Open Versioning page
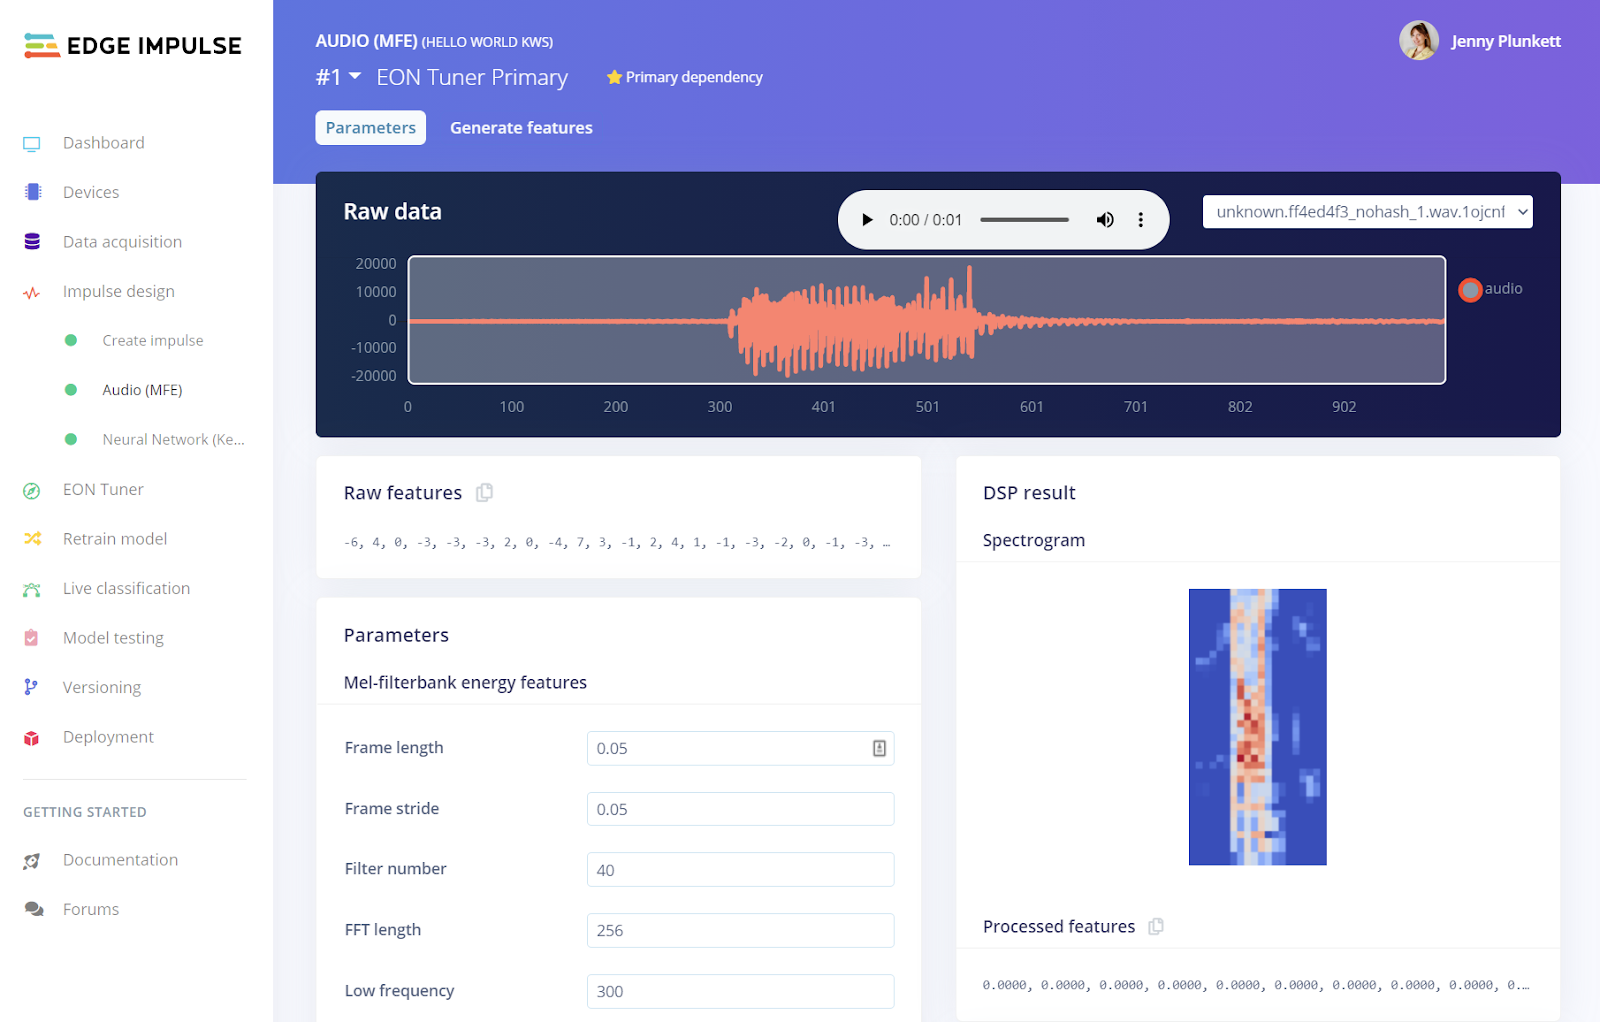The height and width of the screenshot is (1022, 1600). click(102, 687)
